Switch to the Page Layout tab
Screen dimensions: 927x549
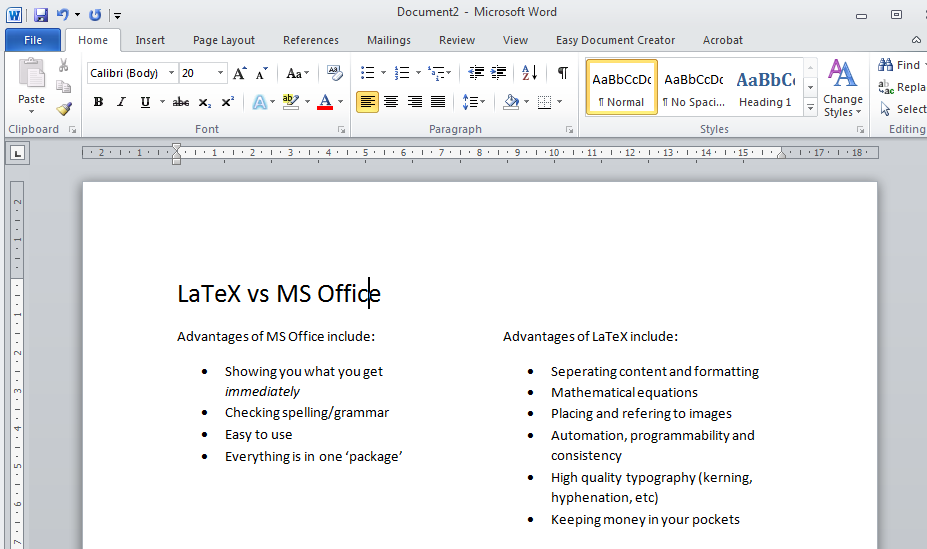pyautogui.click(x=224, y=40)
